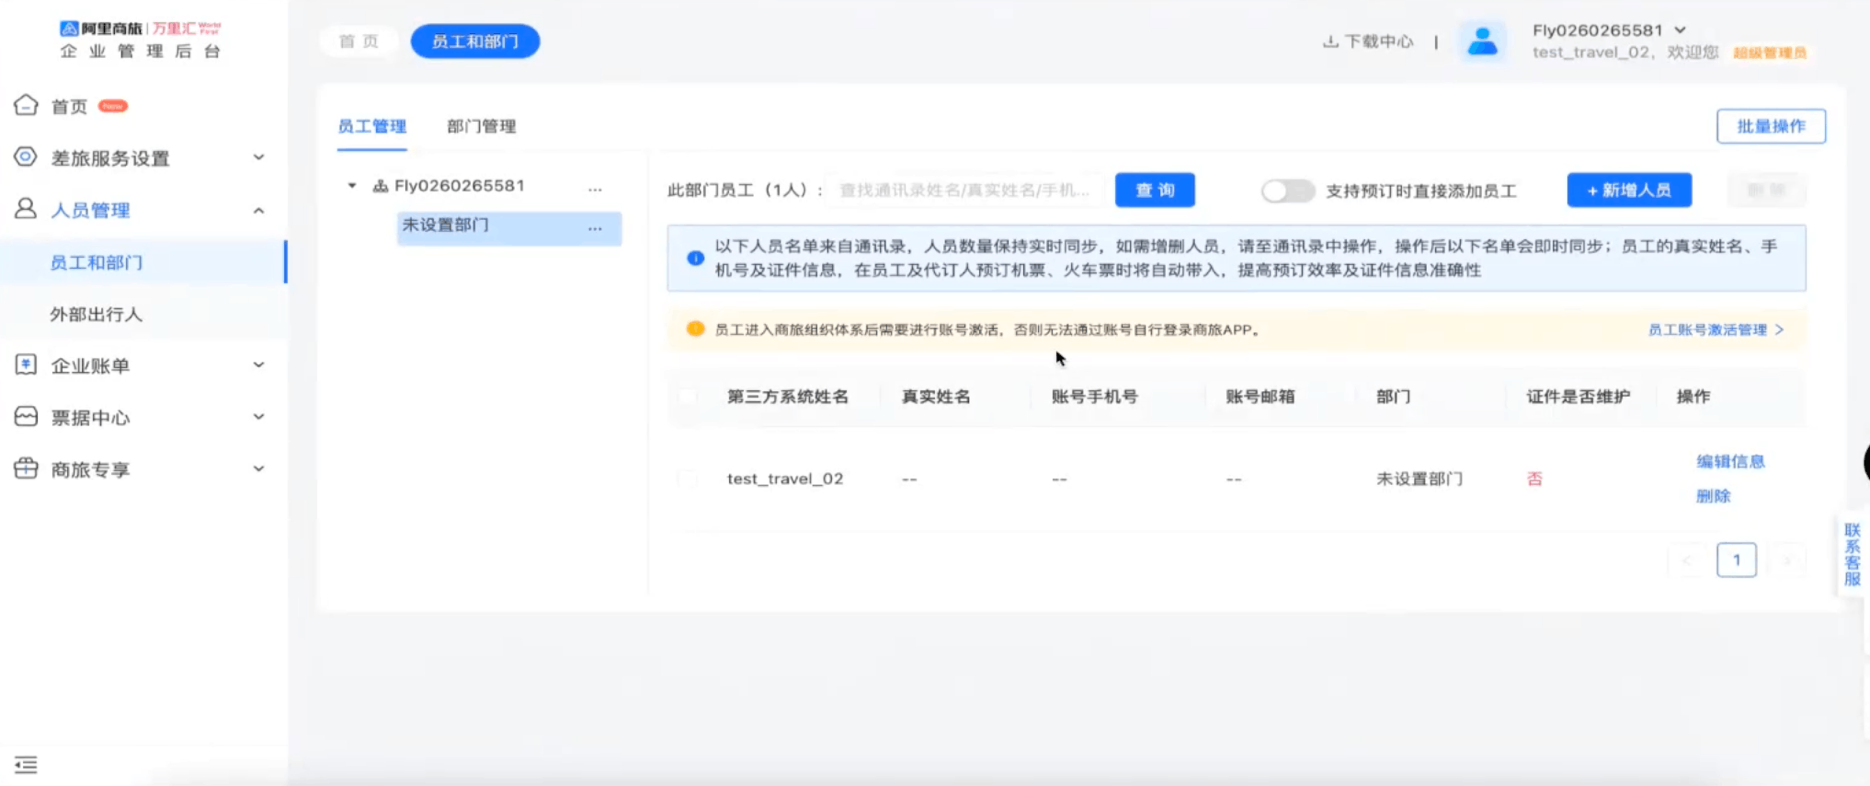Click the 商旅专享 briefcase icon
Image resolution: width=1870 pixels, height=786 pixels.
click(x=26, y=468)
